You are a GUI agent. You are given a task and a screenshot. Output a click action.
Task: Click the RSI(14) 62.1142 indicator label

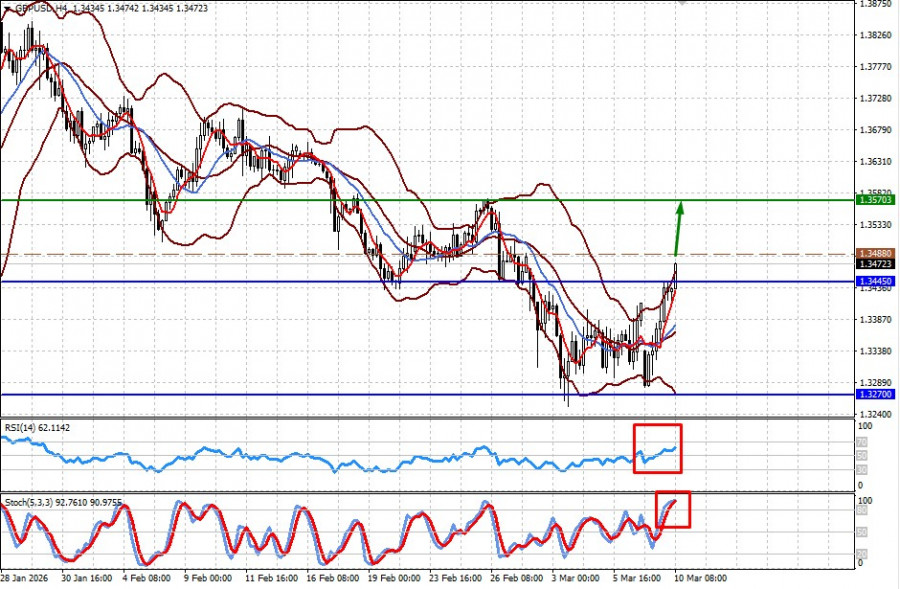[37, 428]
